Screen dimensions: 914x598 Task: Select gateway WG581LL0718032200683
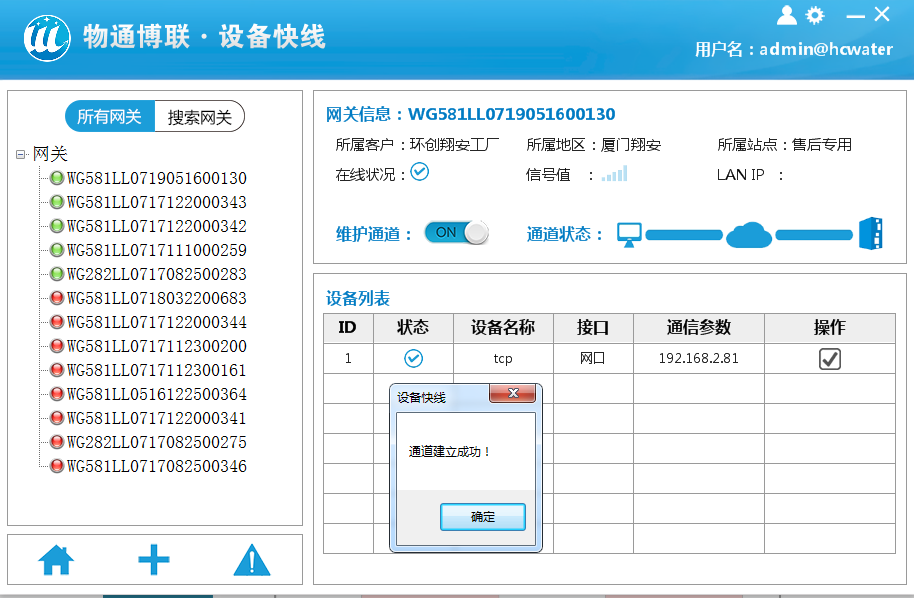tap(156, 298)
